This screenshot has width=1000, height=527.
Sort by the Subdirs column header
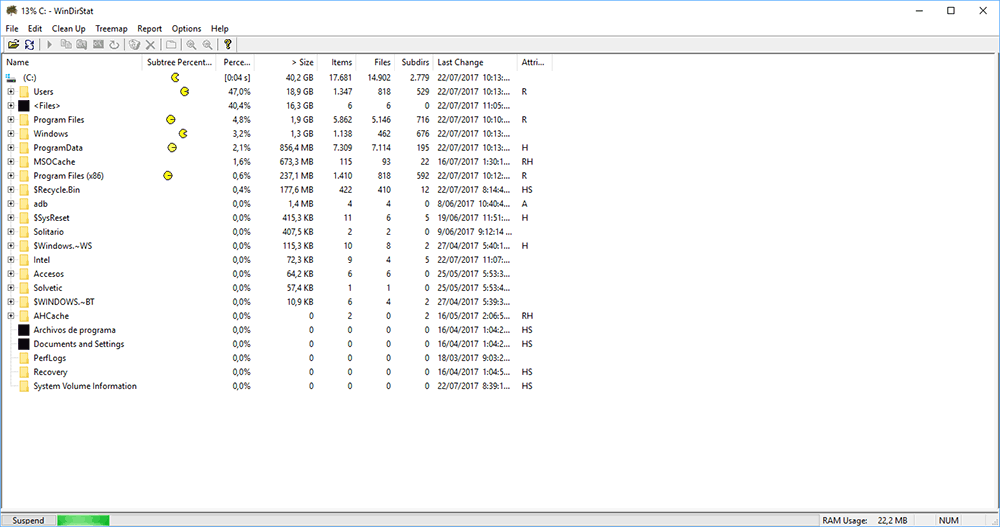point(414,63)
